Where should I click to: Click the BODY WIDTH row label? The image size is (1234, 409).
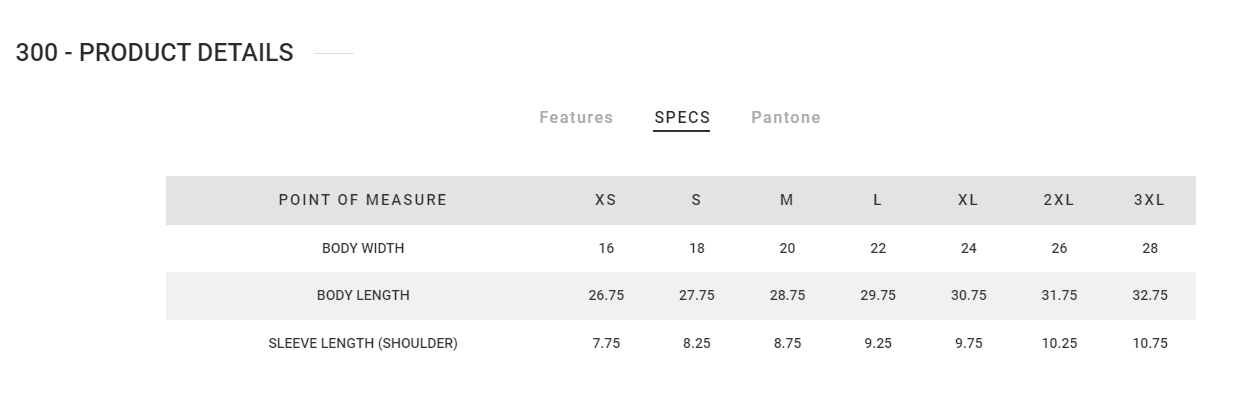[x=363, y=248]
